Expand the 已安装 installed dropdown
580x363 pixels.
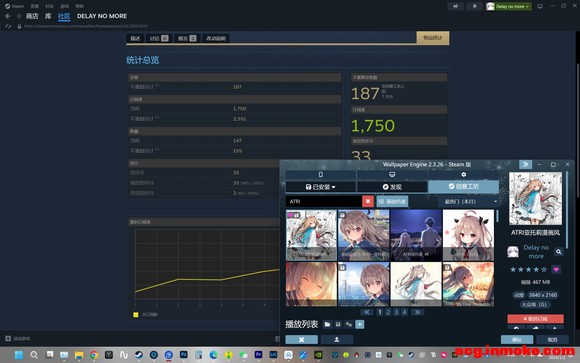[x=320, y=187]
